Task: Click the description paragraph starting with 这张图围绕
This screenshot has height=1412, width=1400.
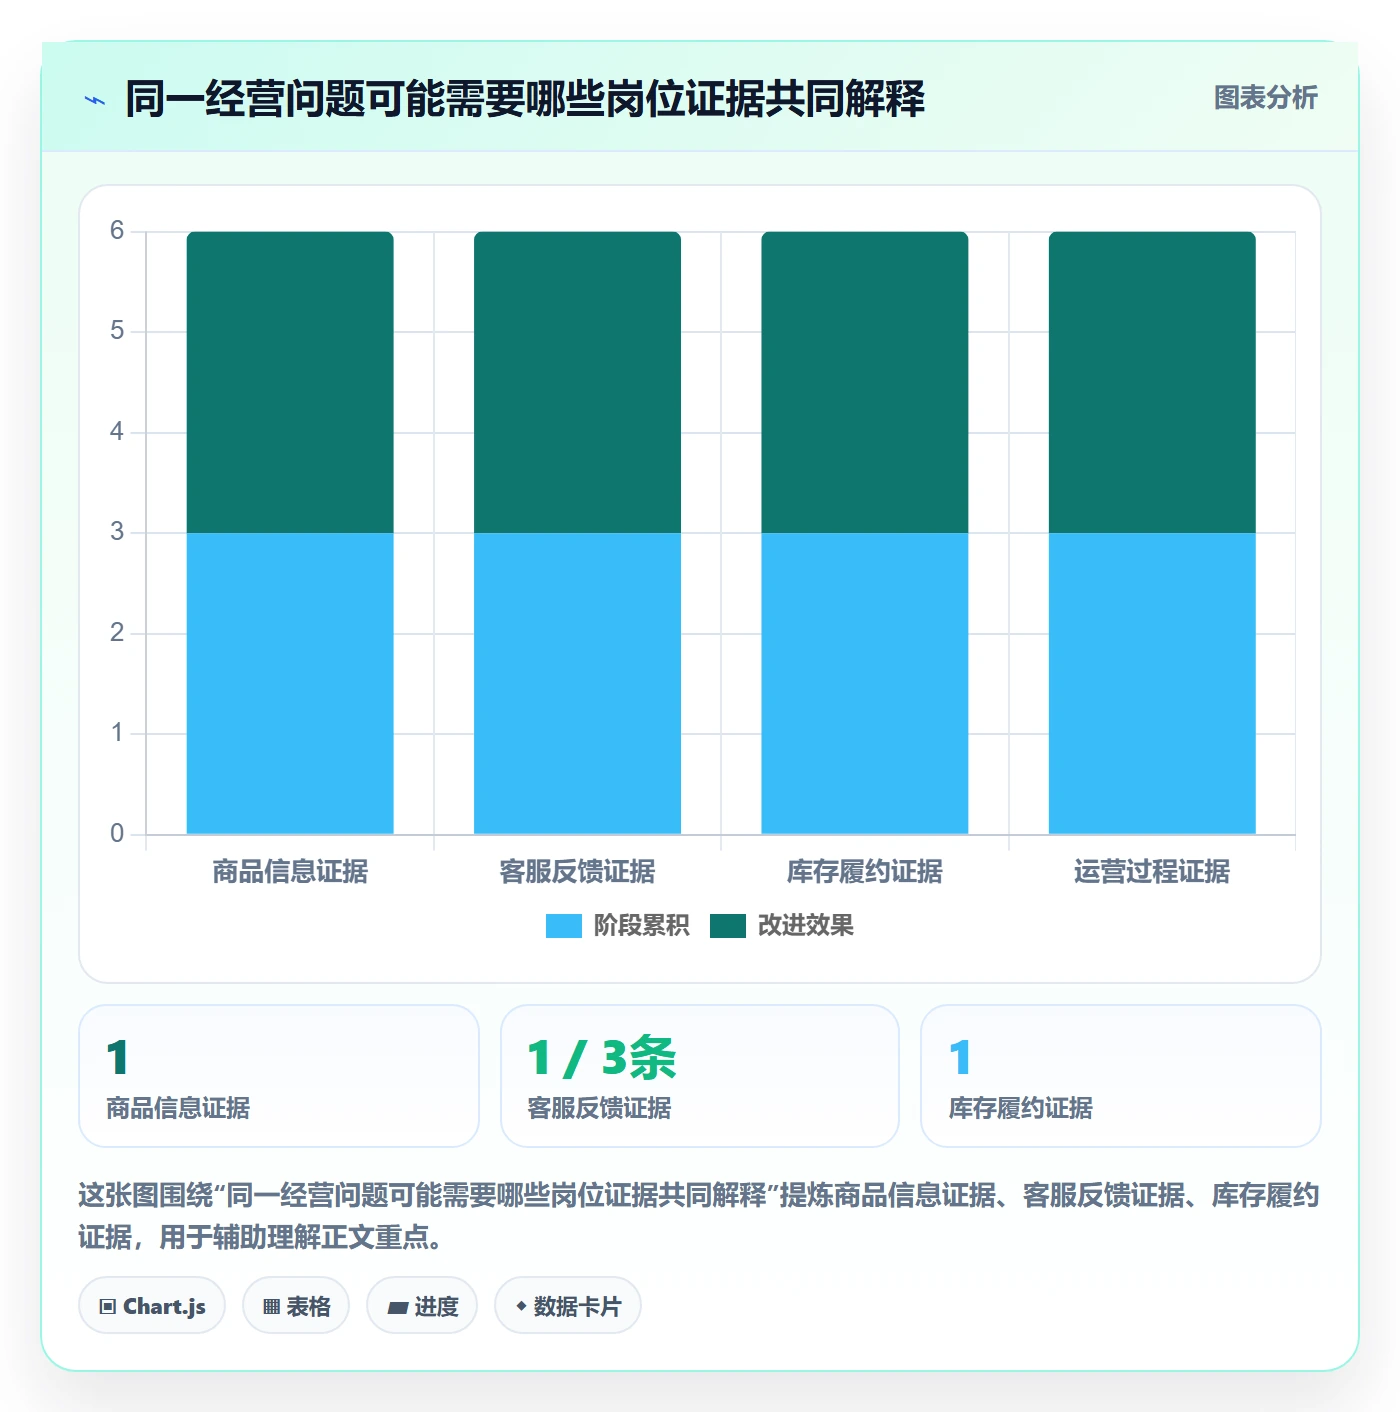Action: (x=699, y=1216)
